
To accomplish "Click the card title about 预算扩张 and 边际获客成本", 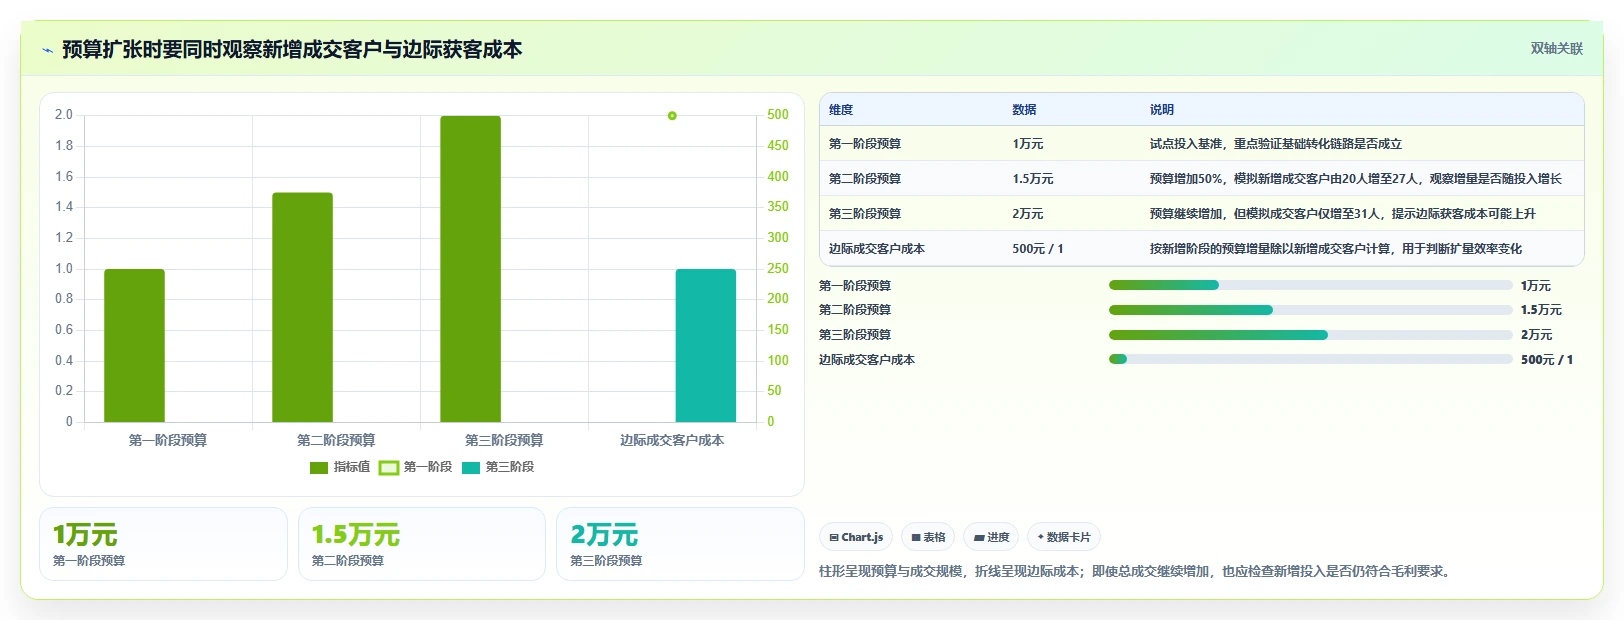I will click(x=292, y=49).
